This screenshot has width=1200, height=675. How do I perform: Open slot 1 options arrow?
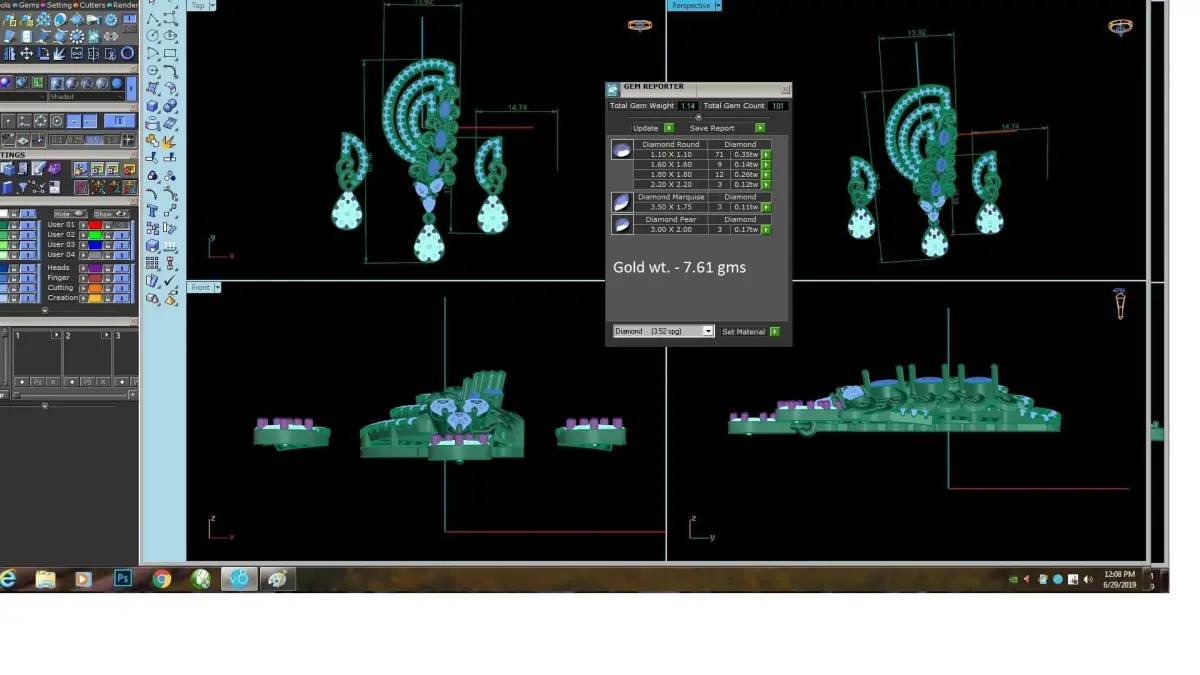click(56, 334)
